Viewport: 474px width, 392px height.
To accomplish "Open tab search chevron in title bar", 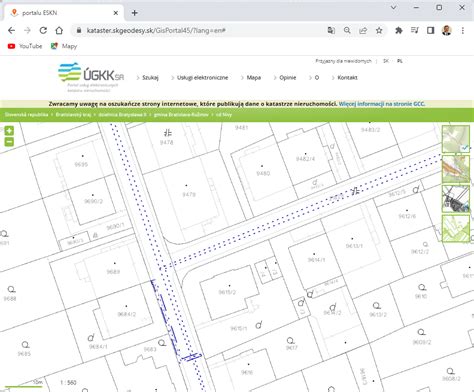I will [x=394, y=7].
